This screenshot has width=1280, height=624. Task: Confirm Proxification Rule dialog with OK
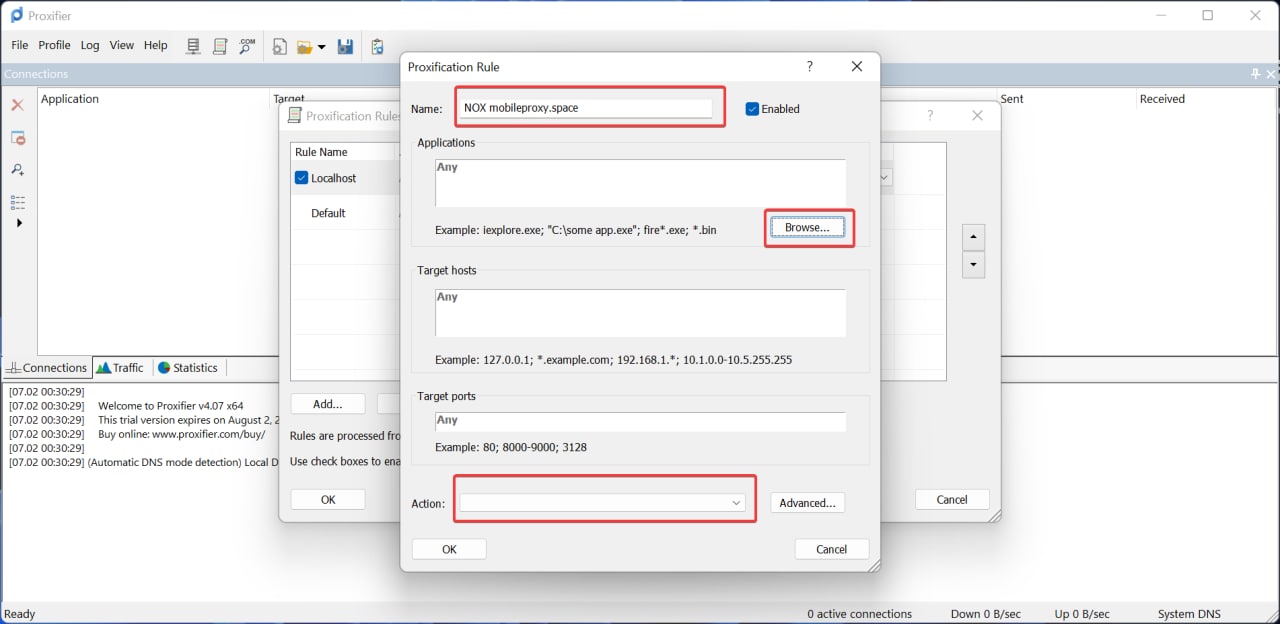[x=449, y=549]
